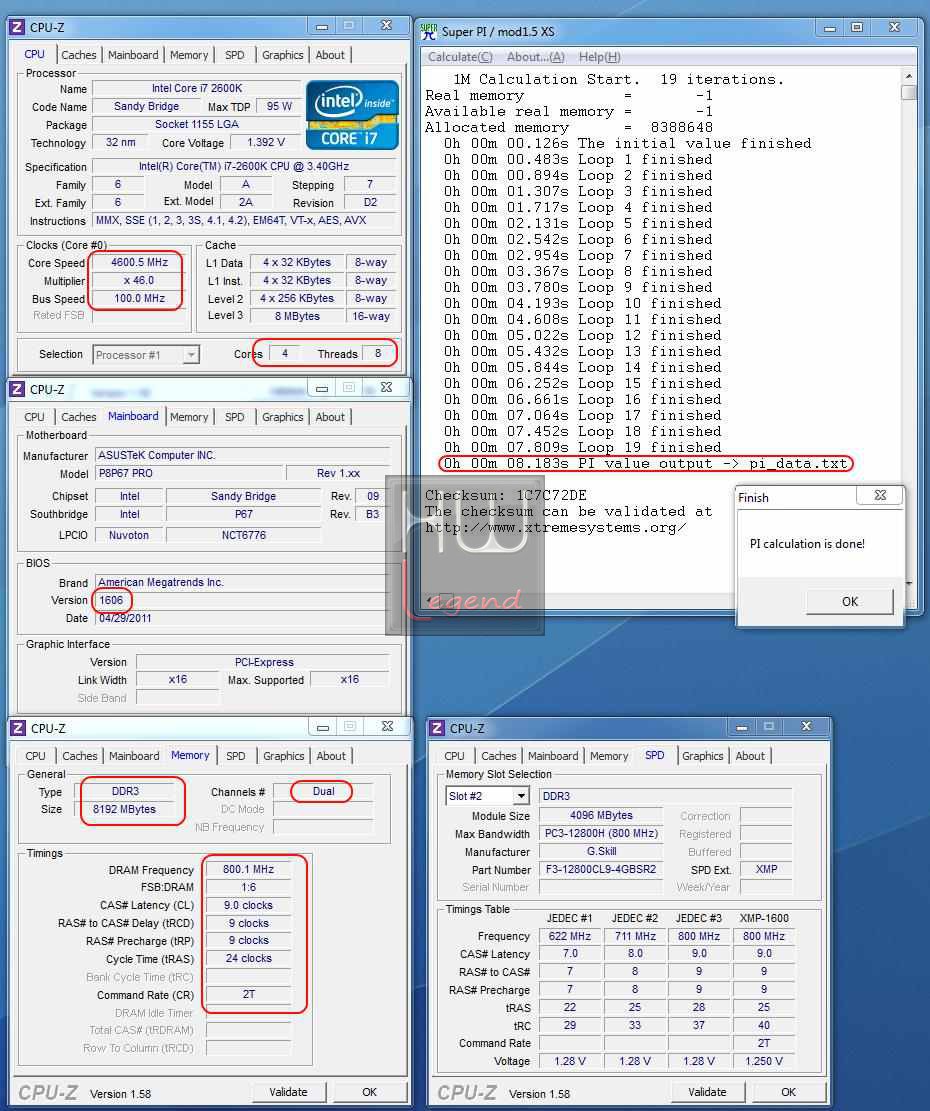Select the Graphics tab in the Processor window
The width and height of the screenshot is (930, 1111).
pos(283,55)
